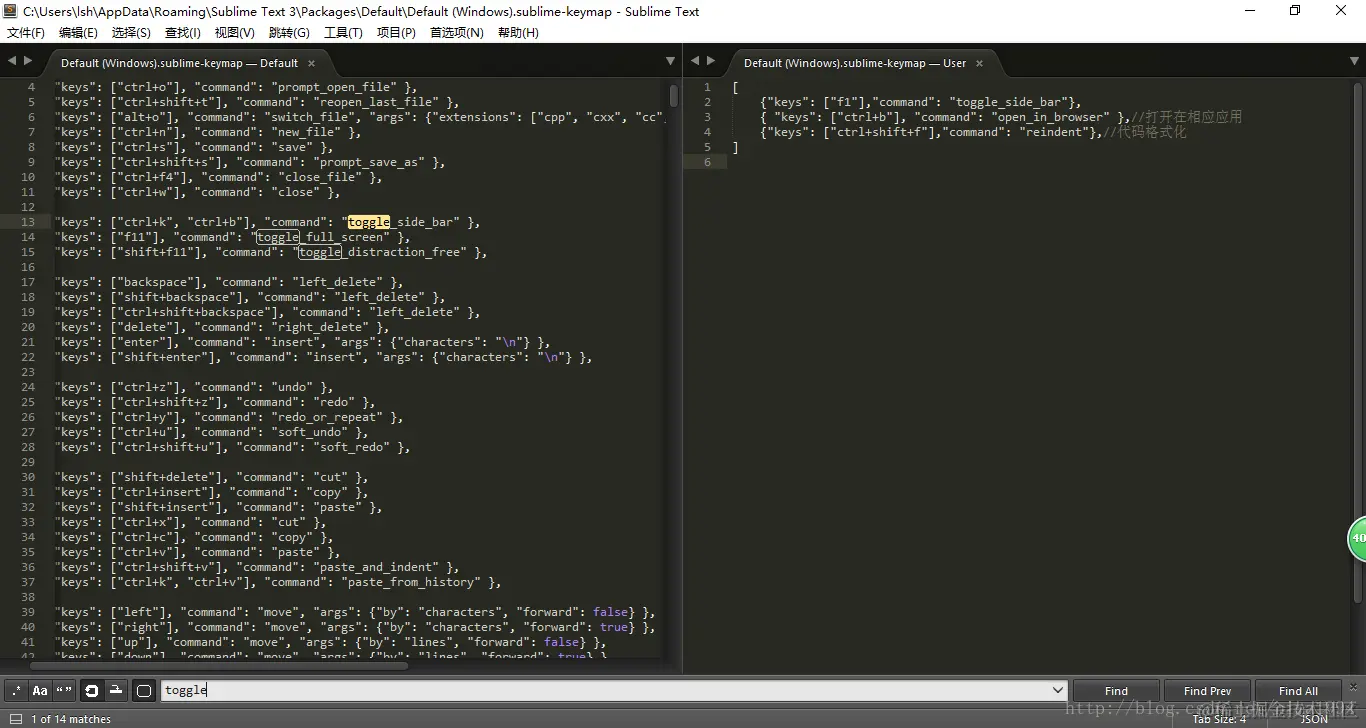1366x728 pixels.
Task: Click 'prompt_save_as' on line 9
Action: click(369, 162)
